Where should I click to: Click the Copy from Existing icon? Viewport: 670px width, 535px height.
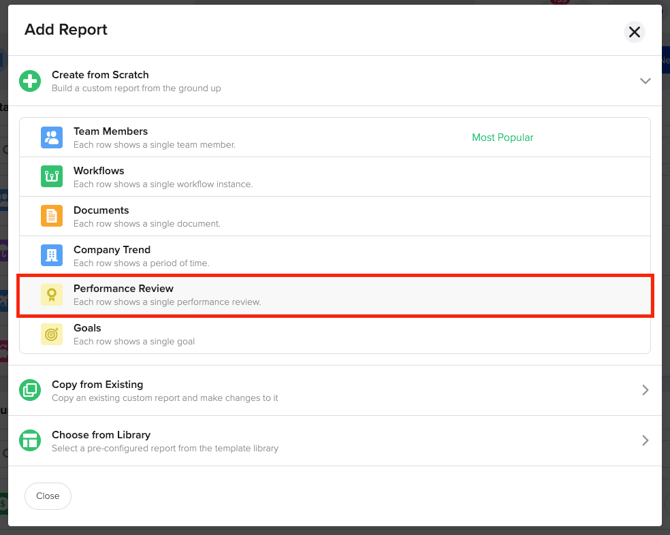pyautogui.click(x=31, y=390)
